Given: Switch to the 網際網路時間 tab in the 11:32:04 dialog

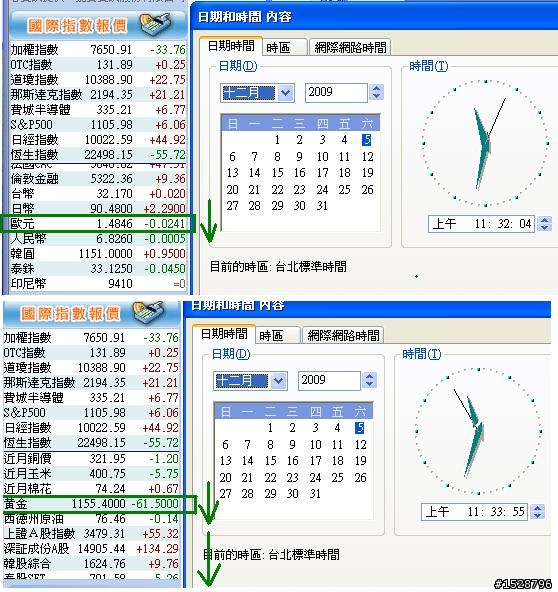Looking at the screenshot, I should (350, 48).
